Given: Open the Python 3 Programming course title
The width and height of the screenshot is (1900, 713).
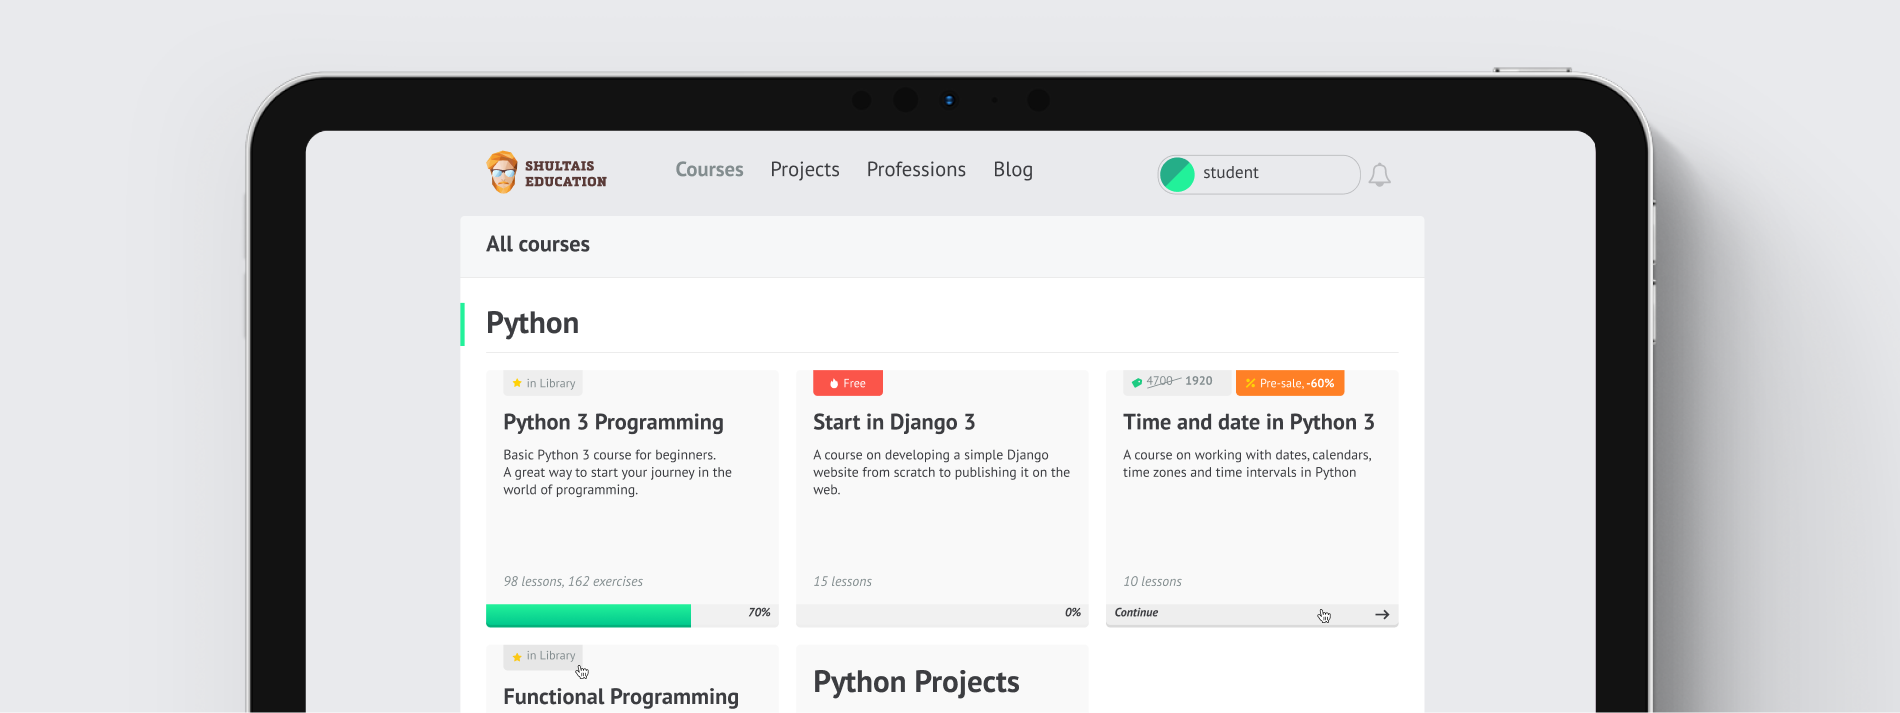Looking at the screenshot, I should 613,422.
